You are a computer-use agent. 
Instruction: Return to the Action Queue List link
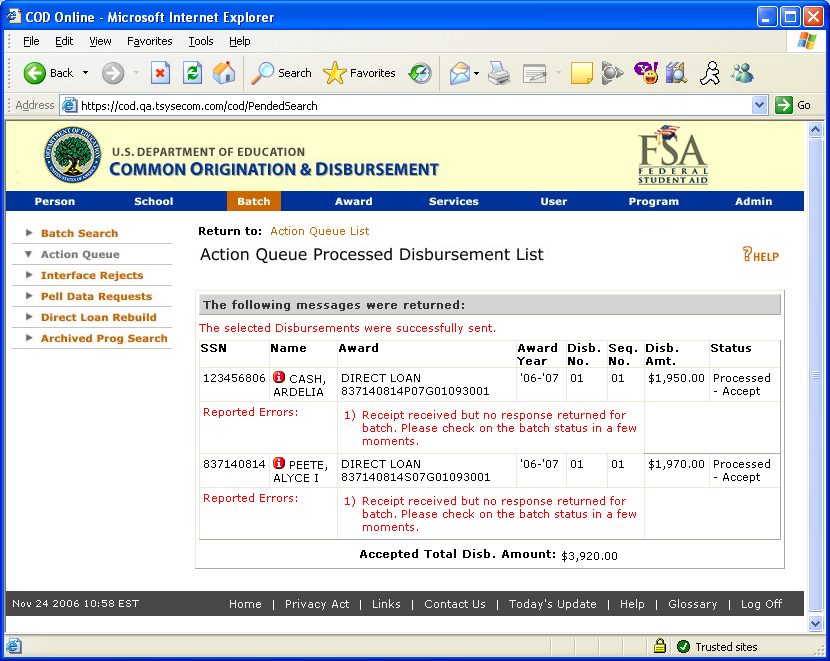[x=319, y=231]
